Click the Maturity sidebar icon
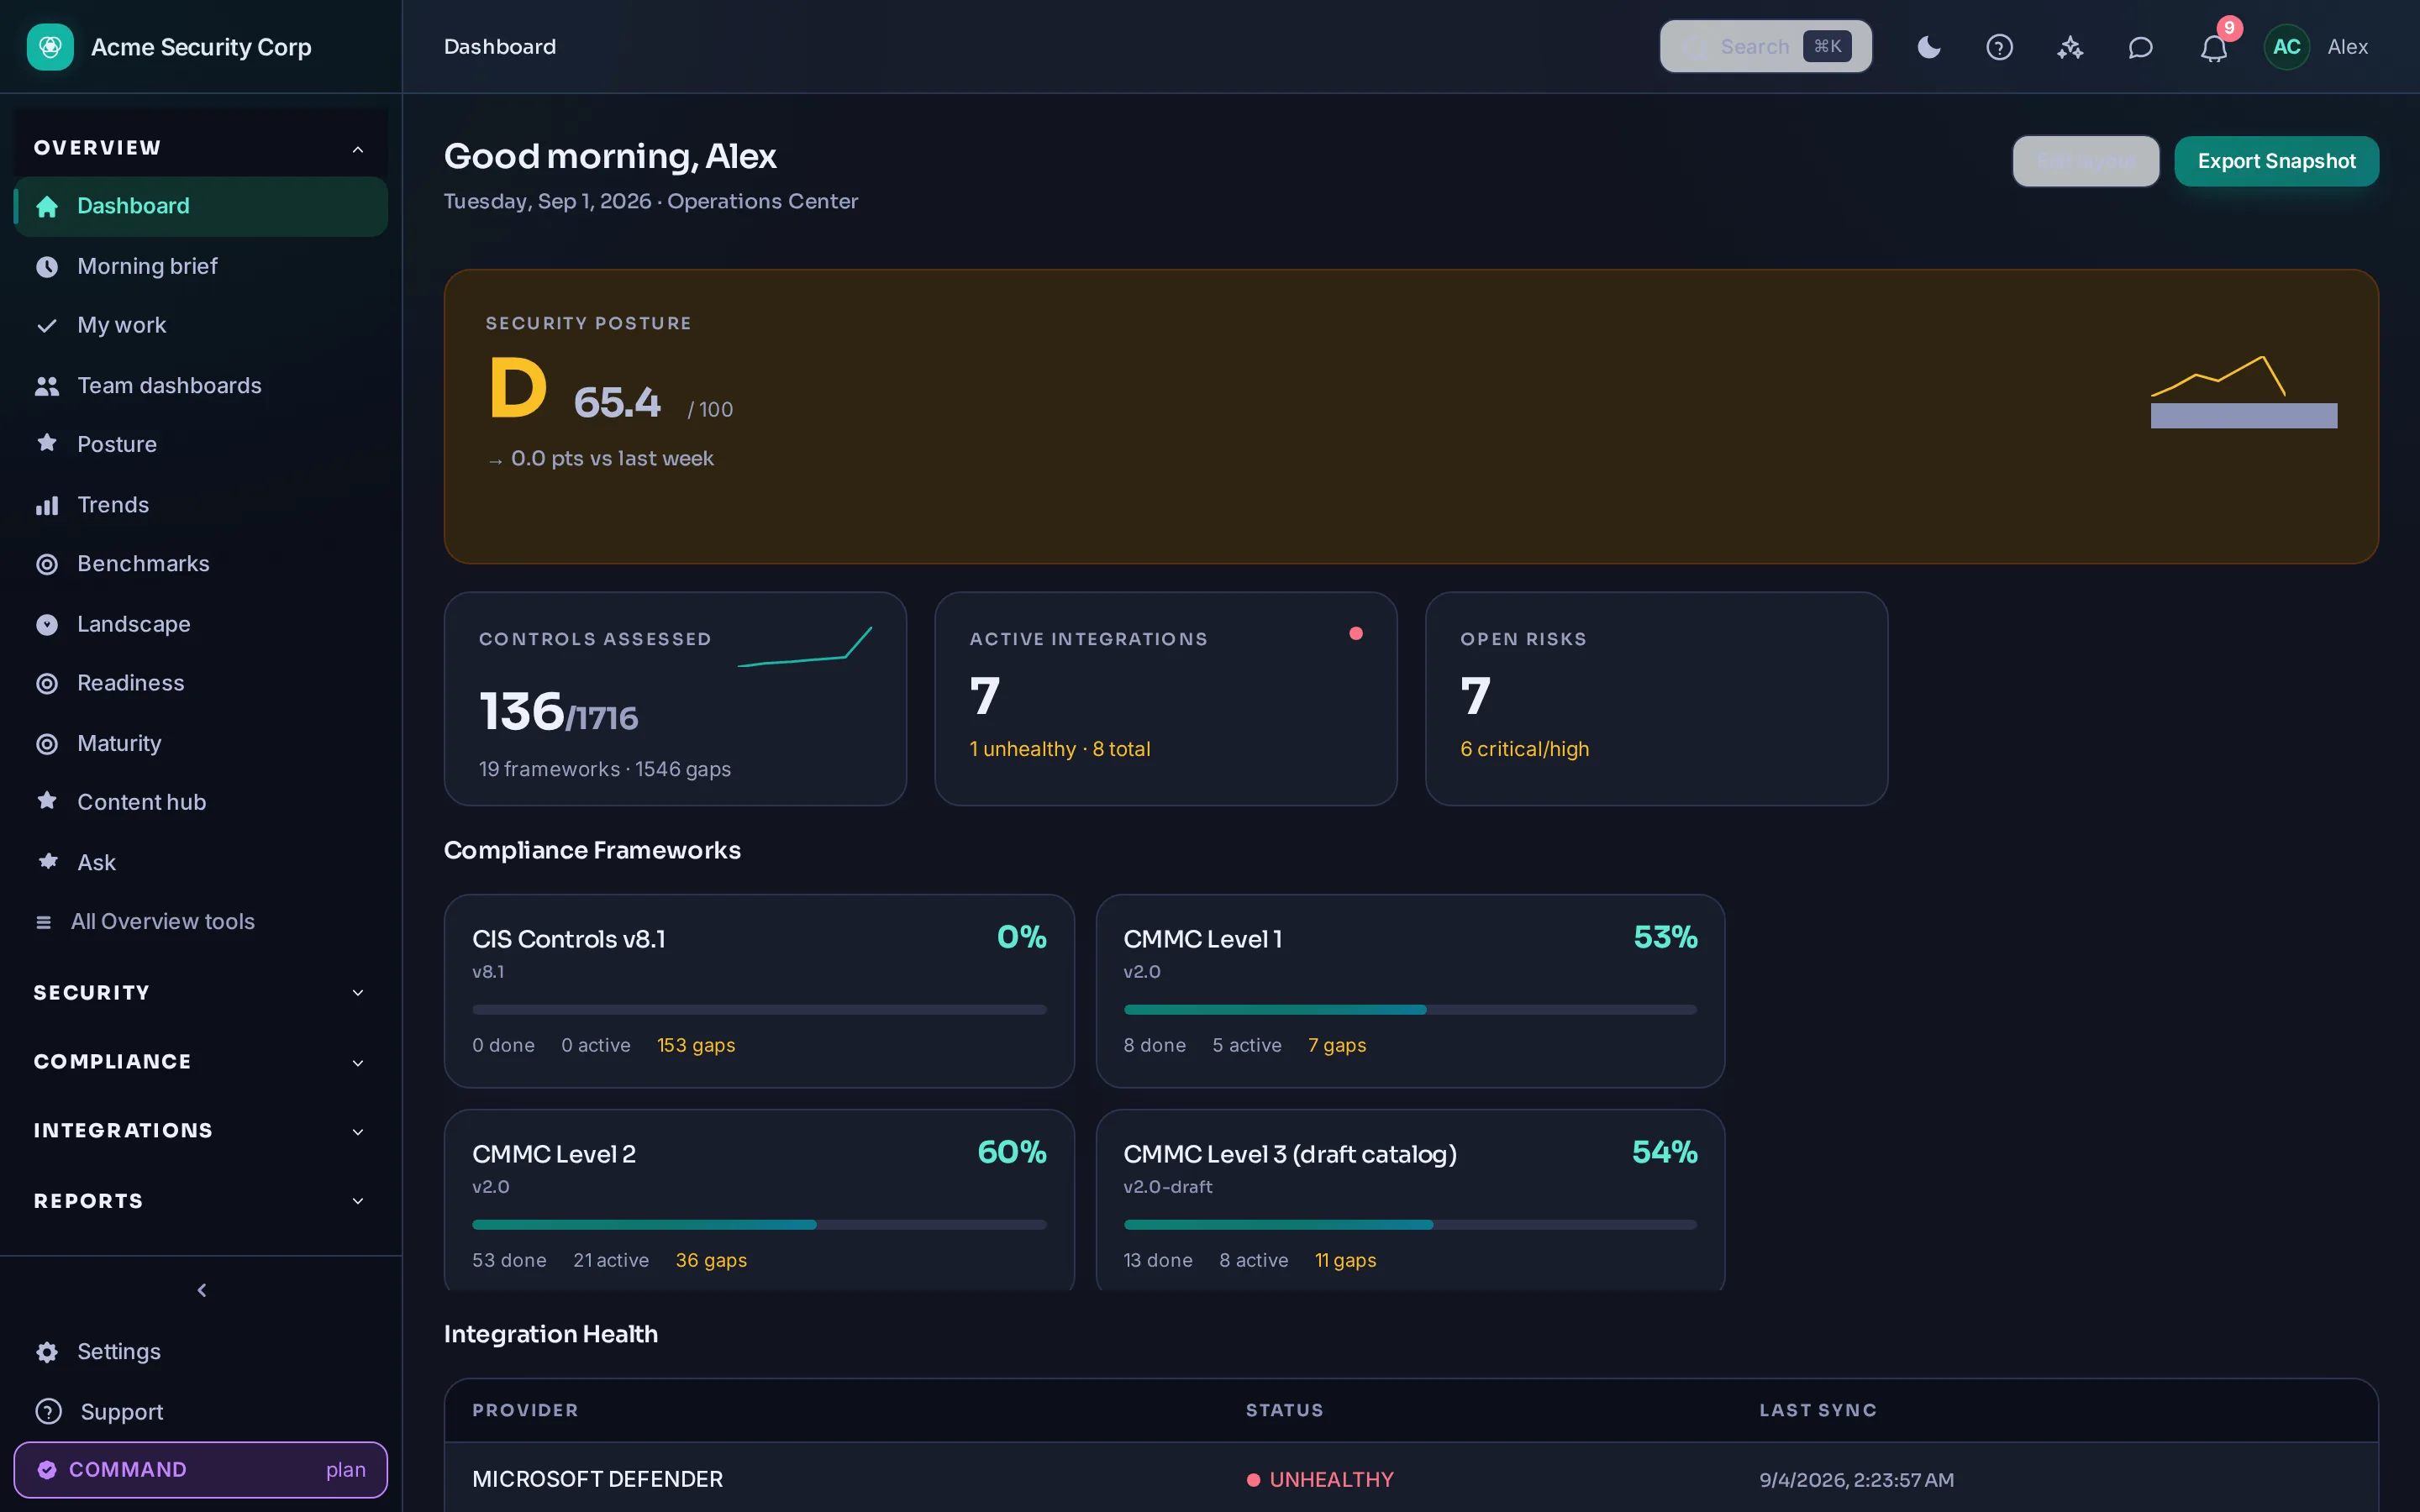The image size is (2420, 1512). pos(47,743)
